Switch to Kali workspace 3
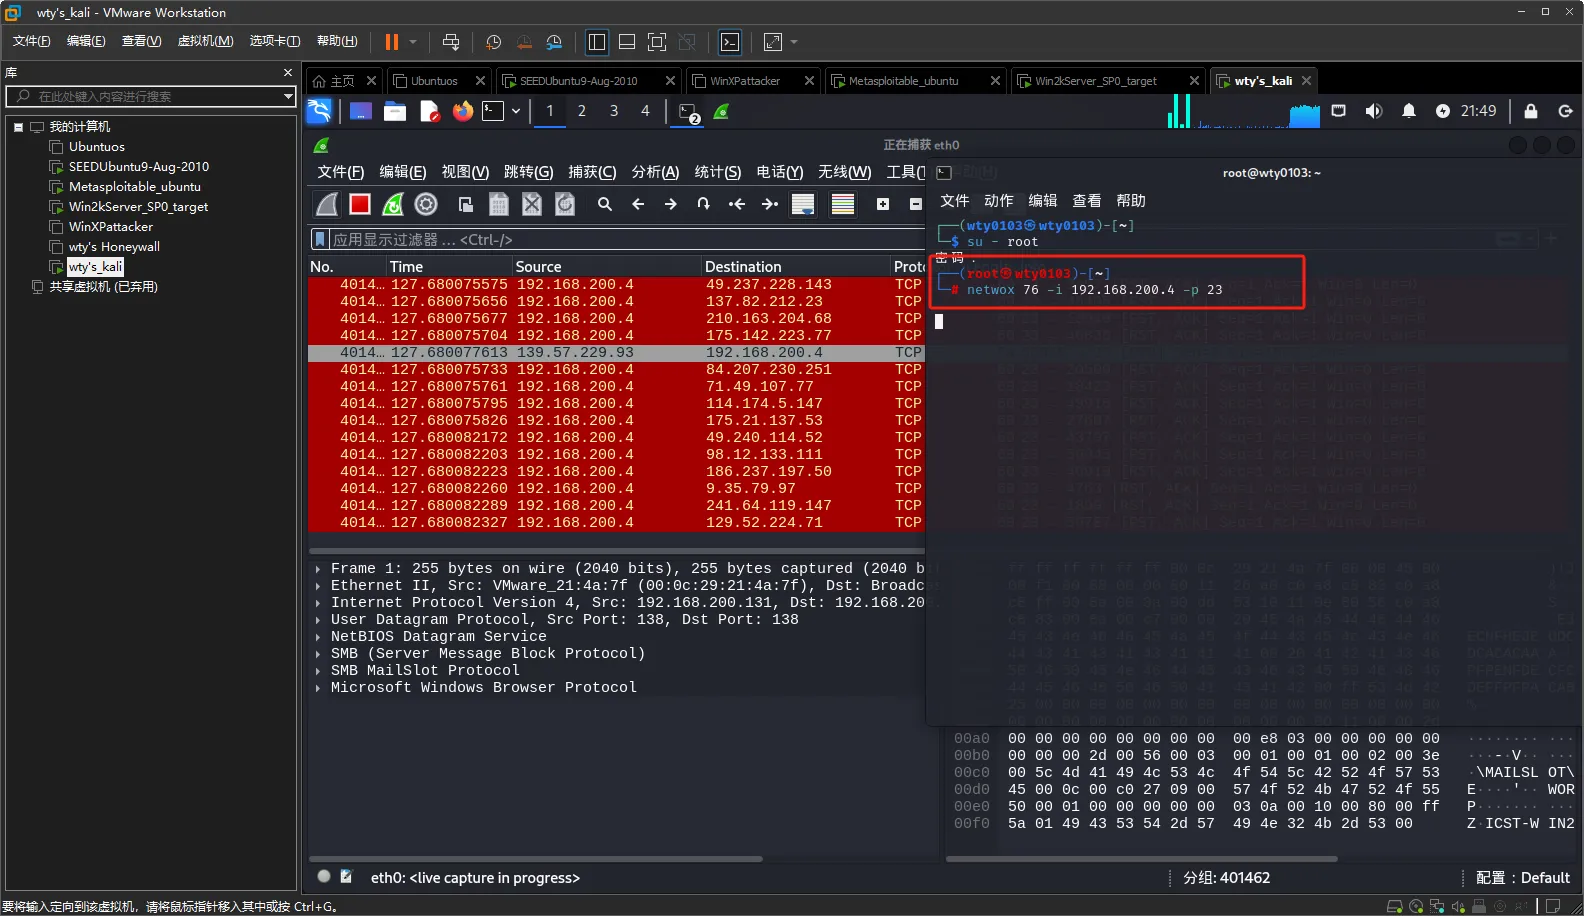This screenshot has width=1584, height=916. tap(614, 111)
